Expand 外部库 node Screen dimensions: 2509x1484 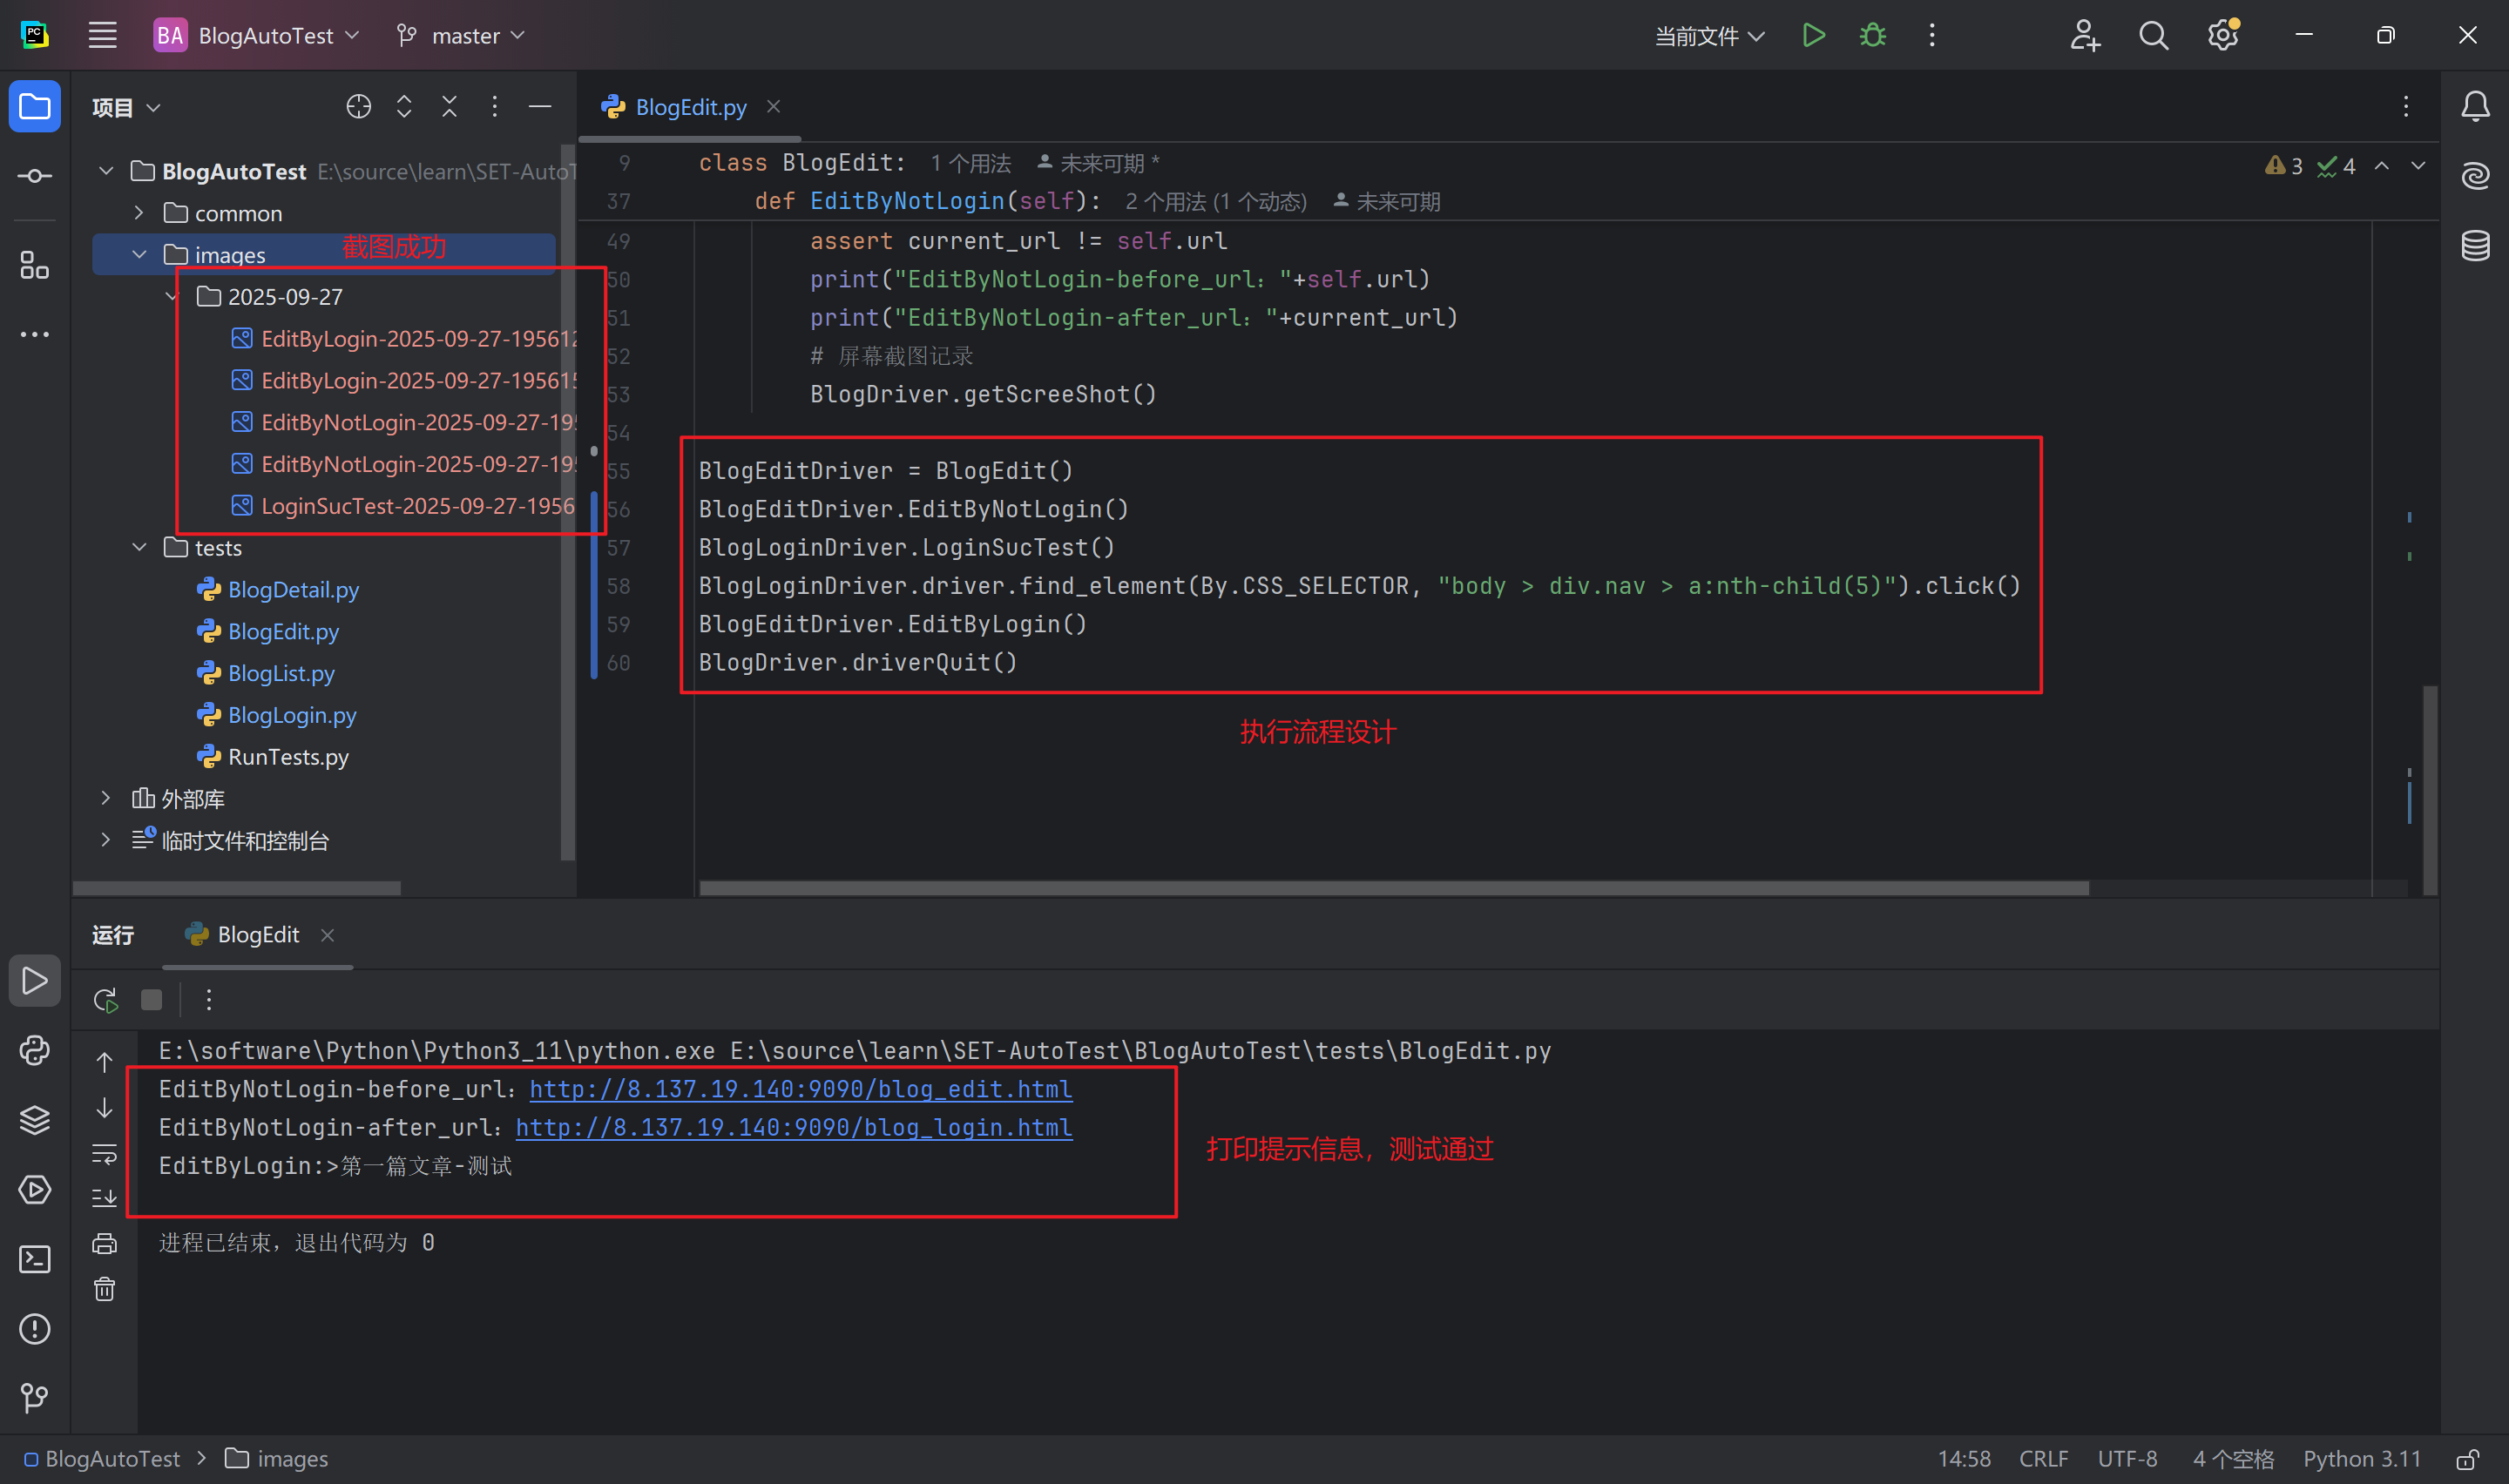[106, 798]
